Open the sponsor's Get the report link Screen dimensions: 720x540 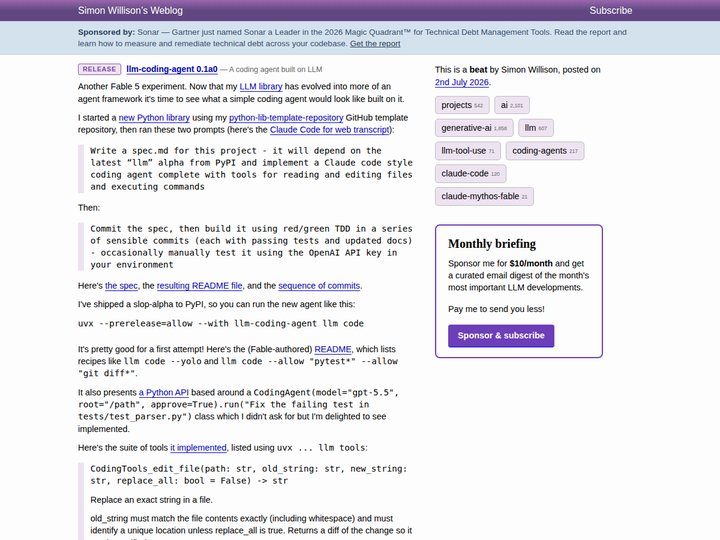[375, 44]
